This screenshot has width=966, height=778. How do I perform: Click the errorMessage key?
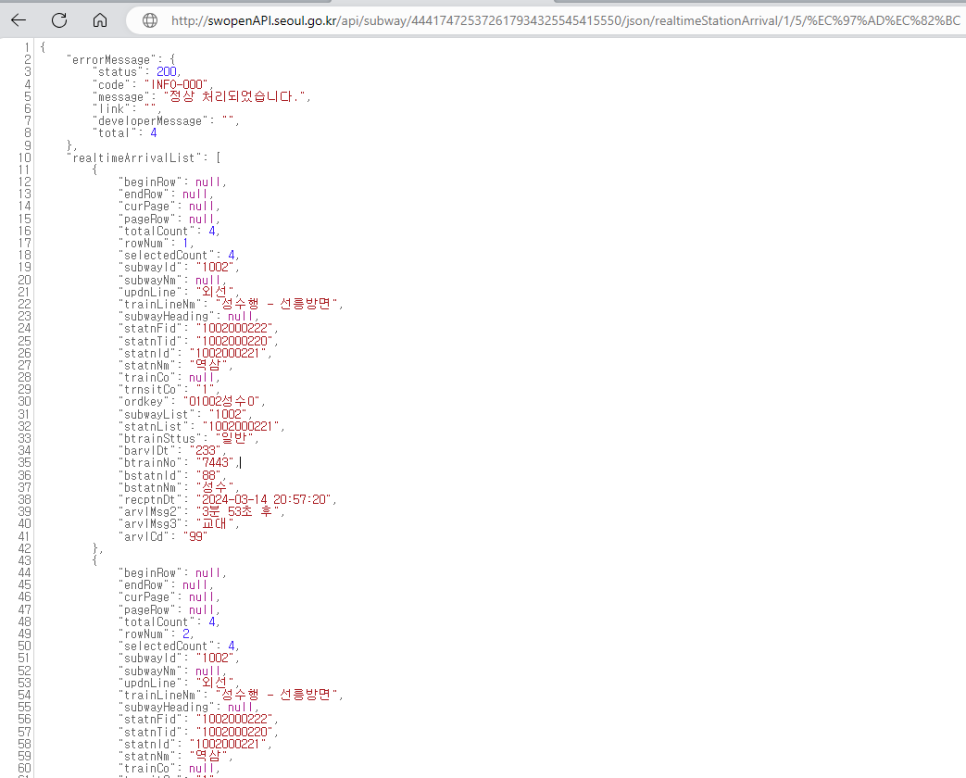(111, 60)
